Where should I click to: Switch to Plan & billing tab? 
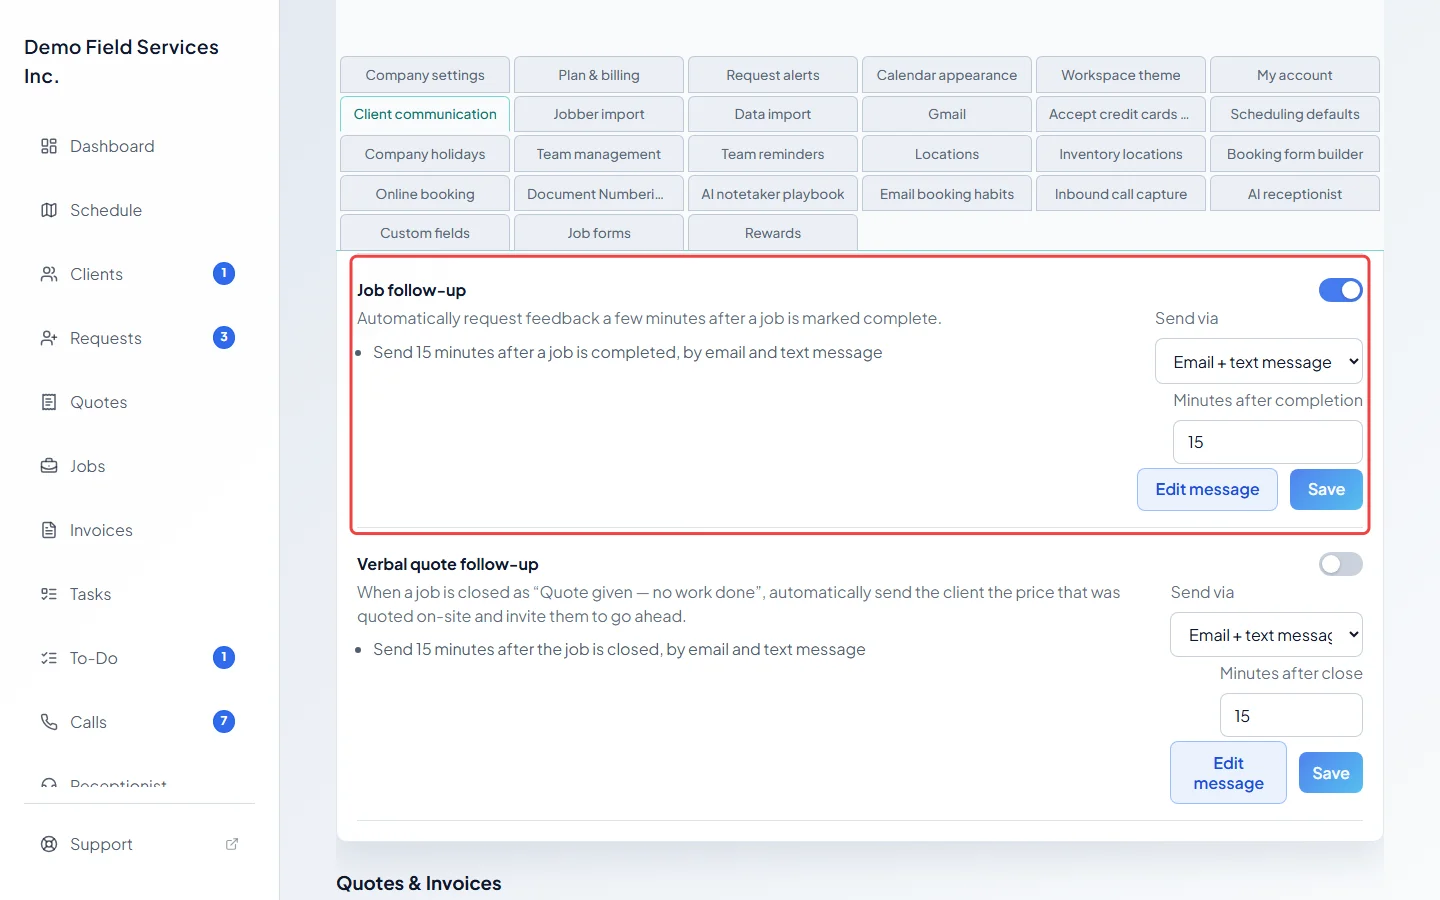599,75
